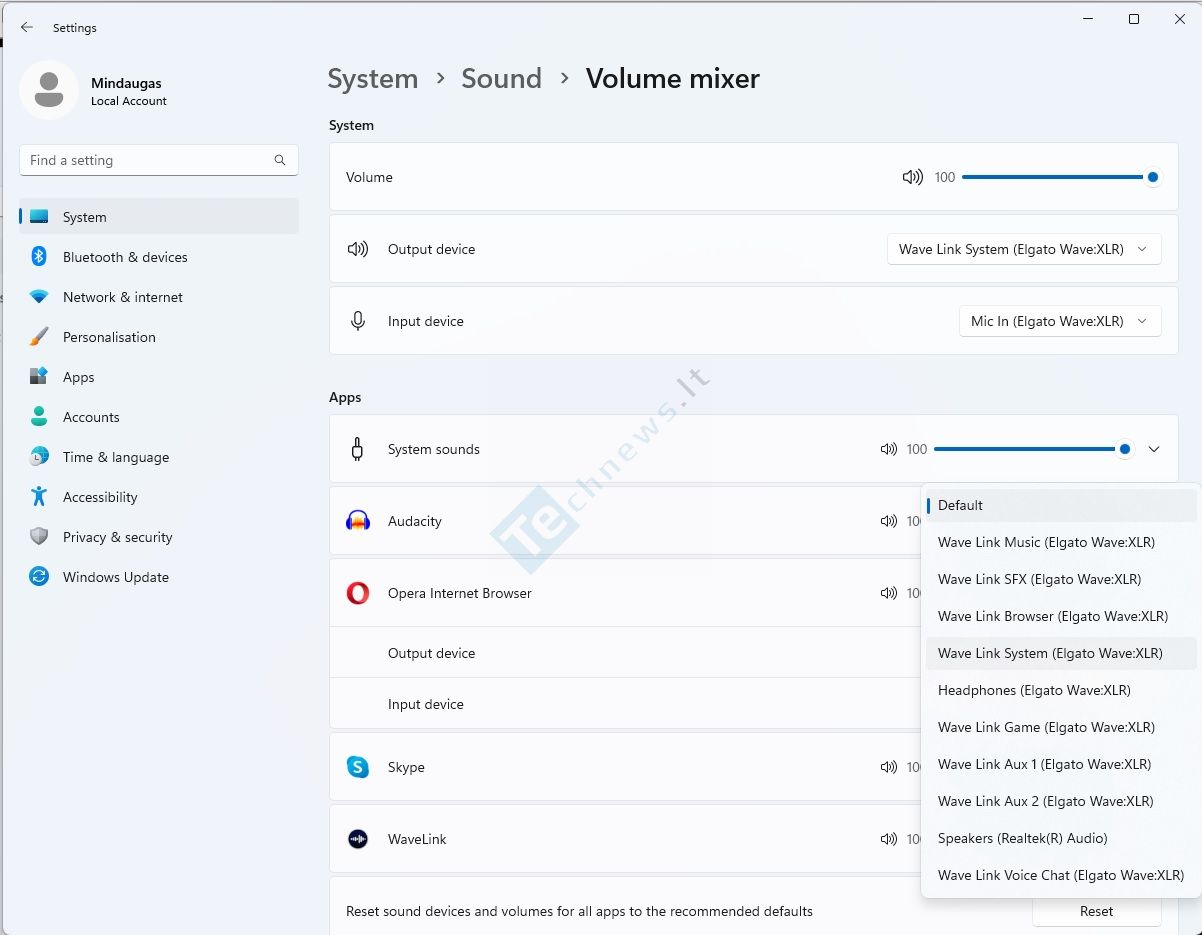Click the Output device speaker icon
This screenshot has height=935, width=1202.
coord(358,249)
